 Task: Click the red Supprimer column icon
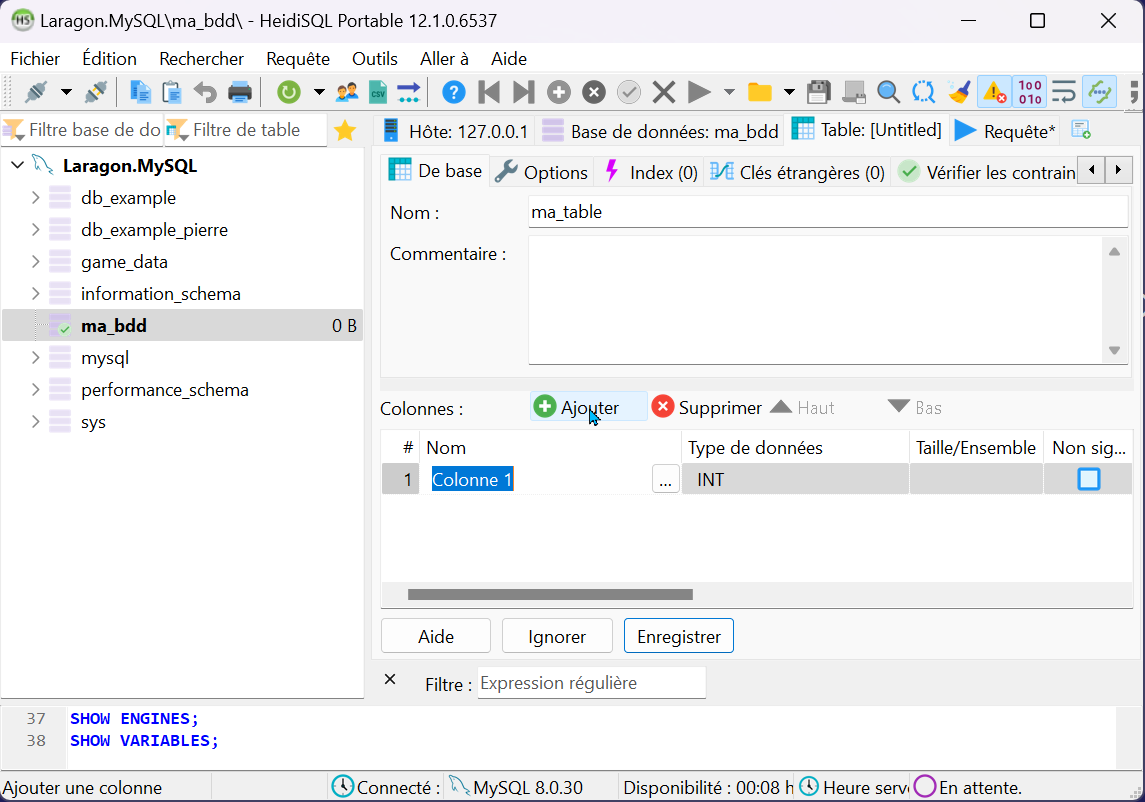pyautogui.click(x=662, y=407)
